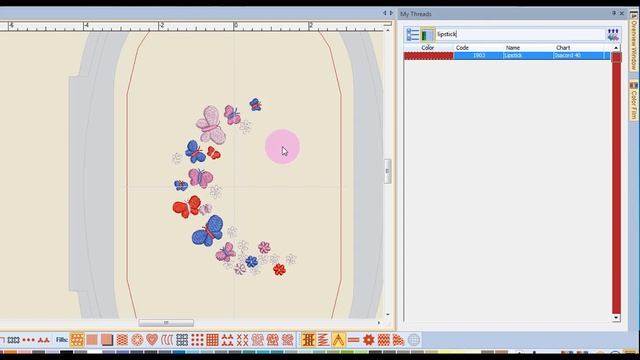Choose the circular radial fill
640x360 pixels.
click(x=137, y=340)
